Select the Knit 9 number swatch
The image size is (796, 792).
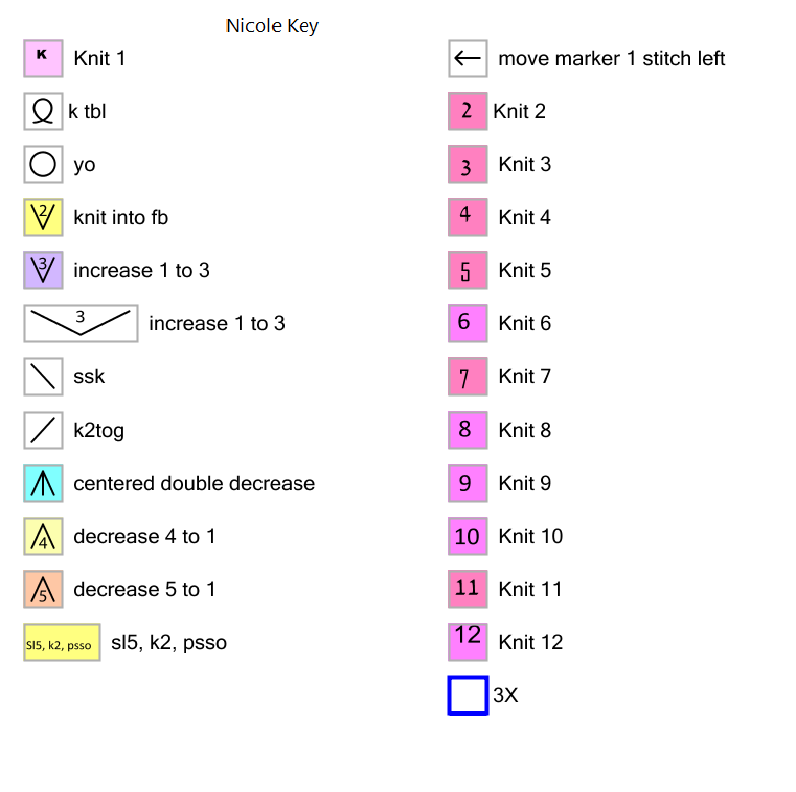point(467,483)
